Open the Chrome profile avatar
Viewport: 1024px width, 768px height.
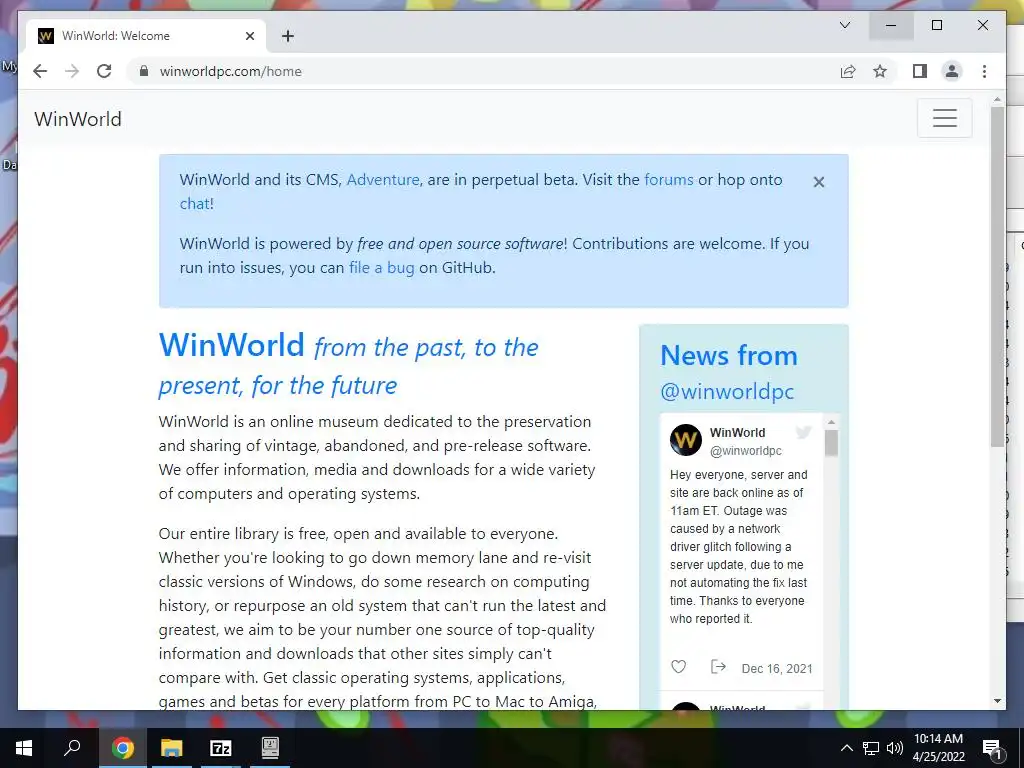[952, 71]
